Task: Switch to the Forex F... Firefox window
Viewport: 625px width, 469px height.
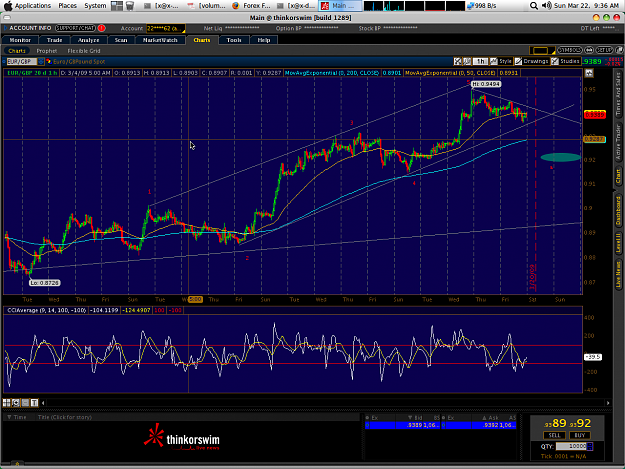Action: pyautogui.click(x=251, y=6)
